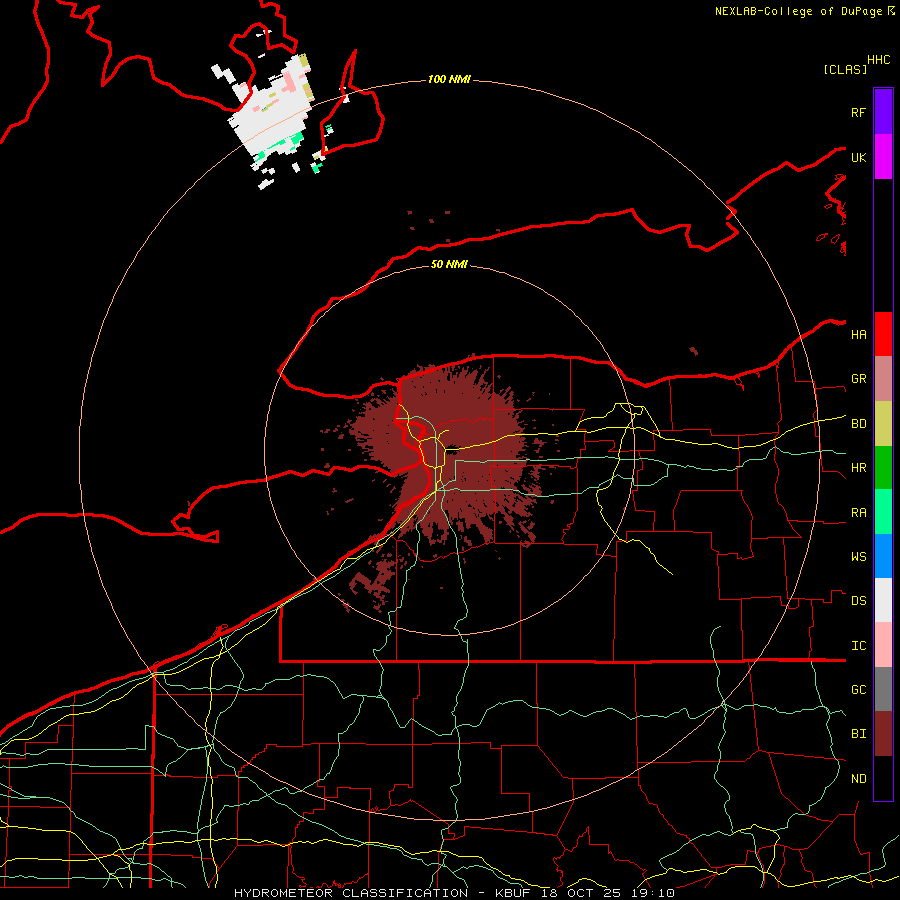Screen dimensions: 900x900
Task: Click the UK legend label
Action: point(858,157)
